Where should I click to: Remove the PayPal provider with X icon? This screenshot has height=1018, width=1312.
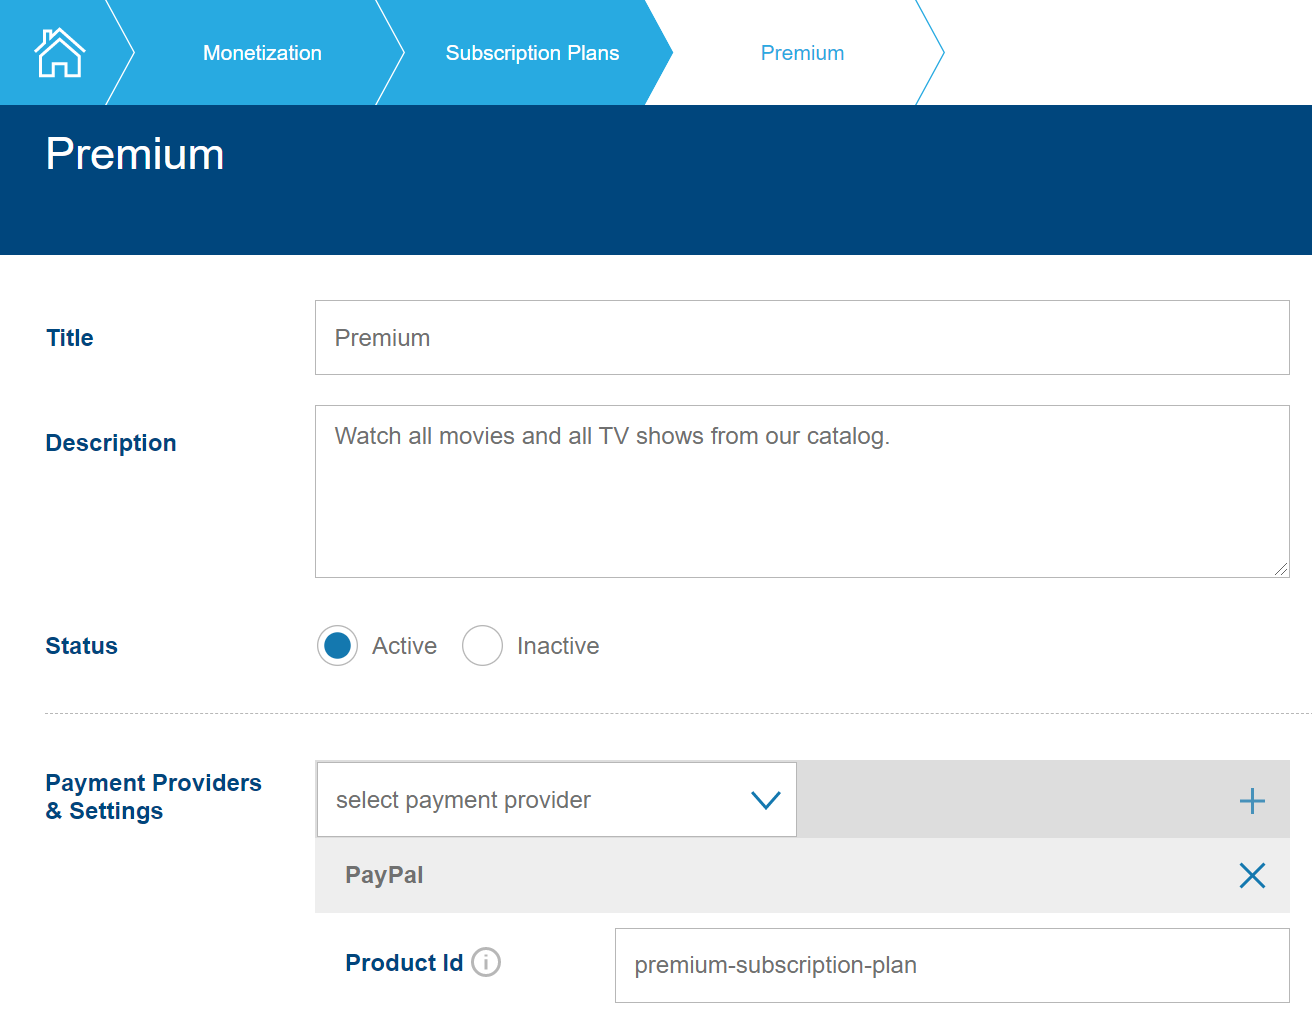pos(1252,876)
